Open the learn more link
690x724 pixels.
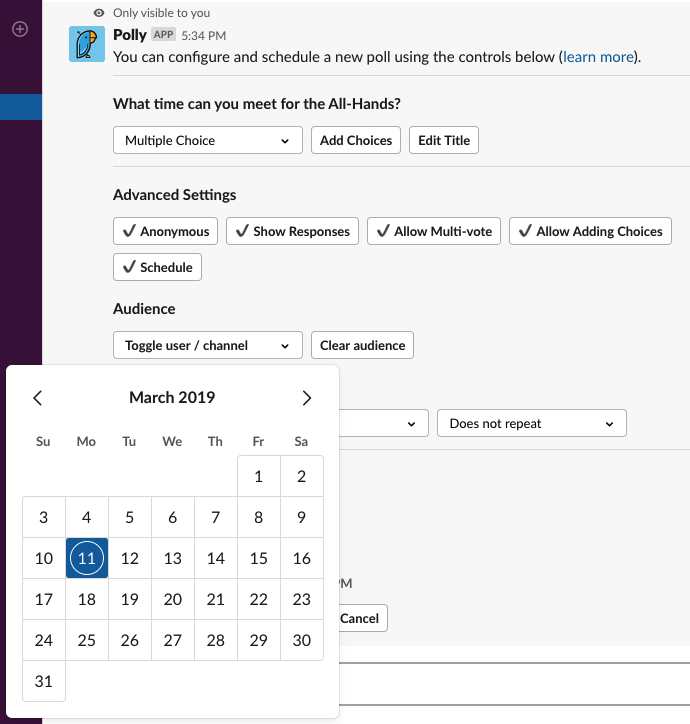tap(598, 57)
